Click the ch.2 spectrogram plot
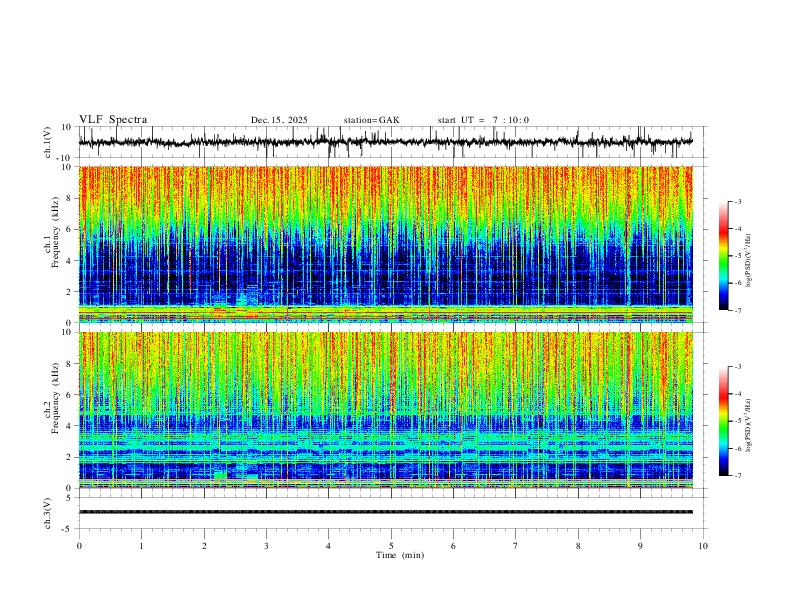Image resolution: width=792 pixels, height=612 pixels. pos(386,410)
